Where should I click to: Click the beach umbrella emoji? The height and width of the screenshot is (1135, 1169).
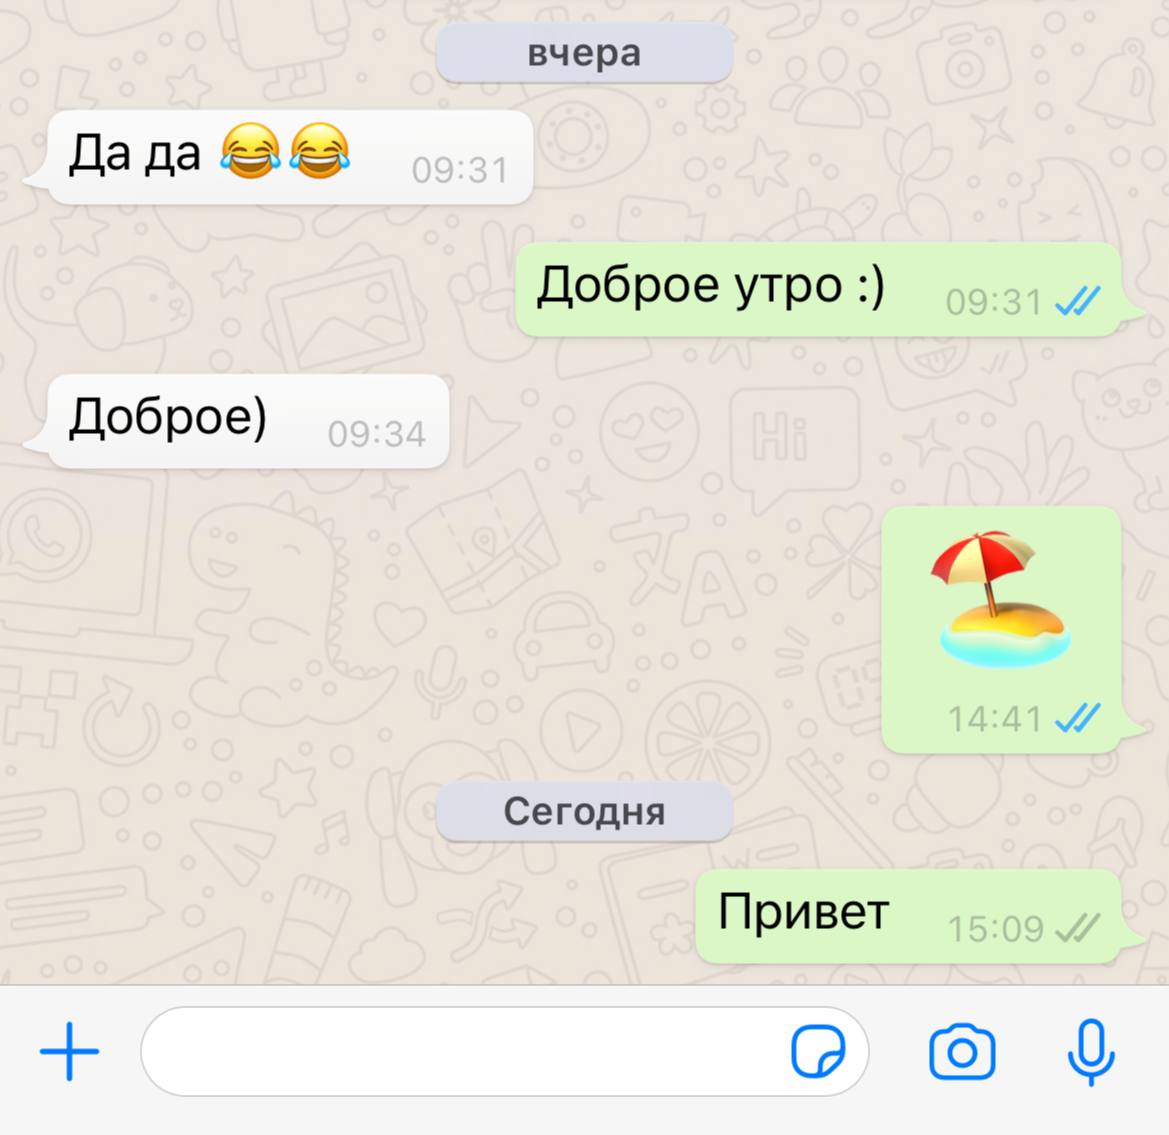point(1001,597)
